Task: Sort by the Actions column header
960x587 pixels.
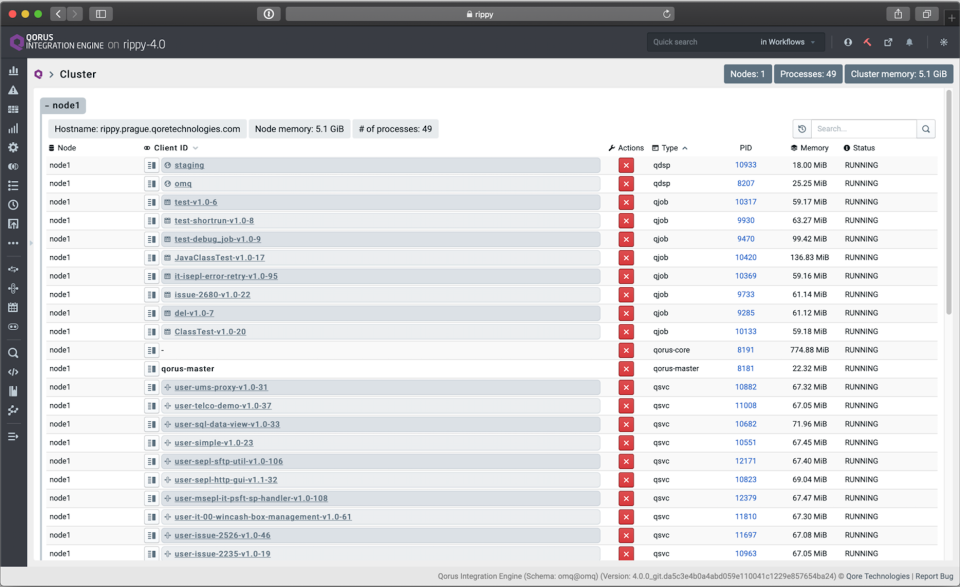Action: 626,148
